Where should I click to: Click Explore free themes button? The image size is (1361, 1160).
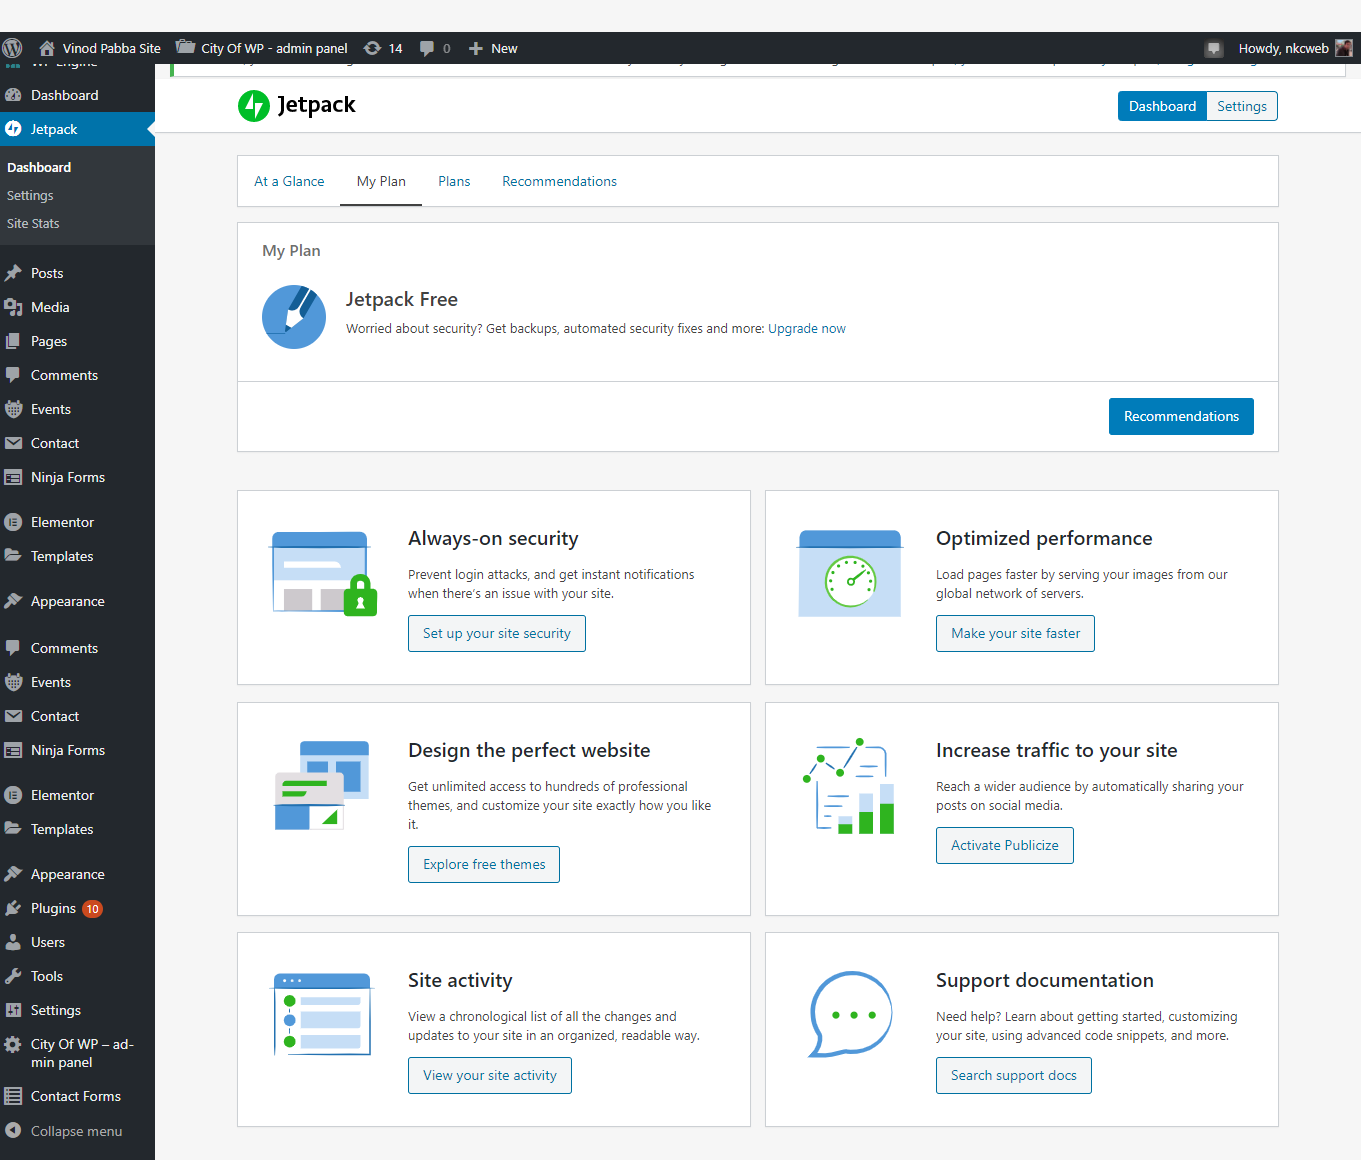pos(484,864)
